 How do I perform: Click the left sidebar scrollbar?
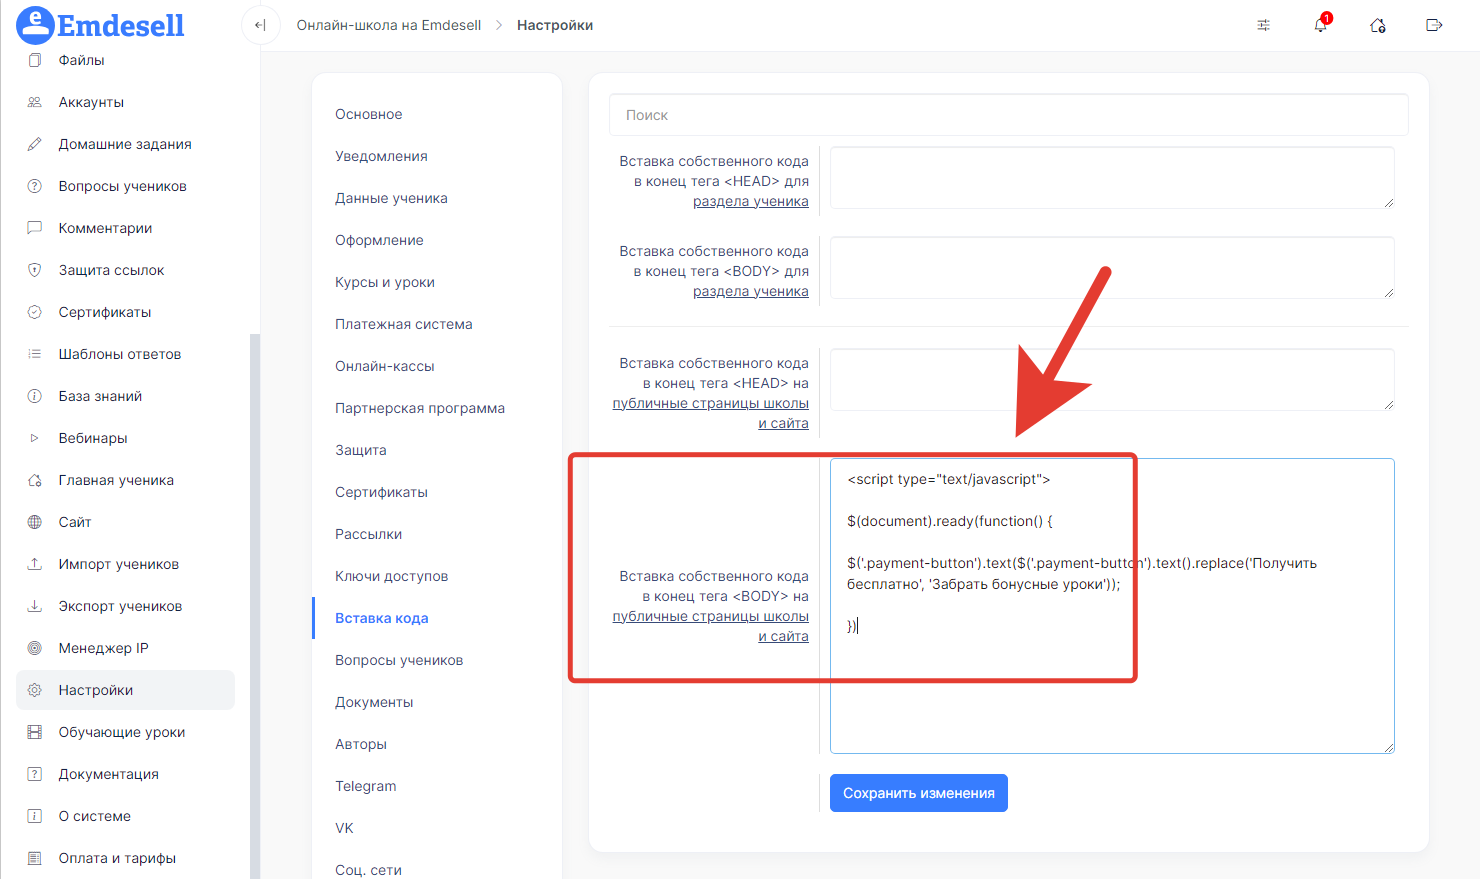click(x=255, y=600)
